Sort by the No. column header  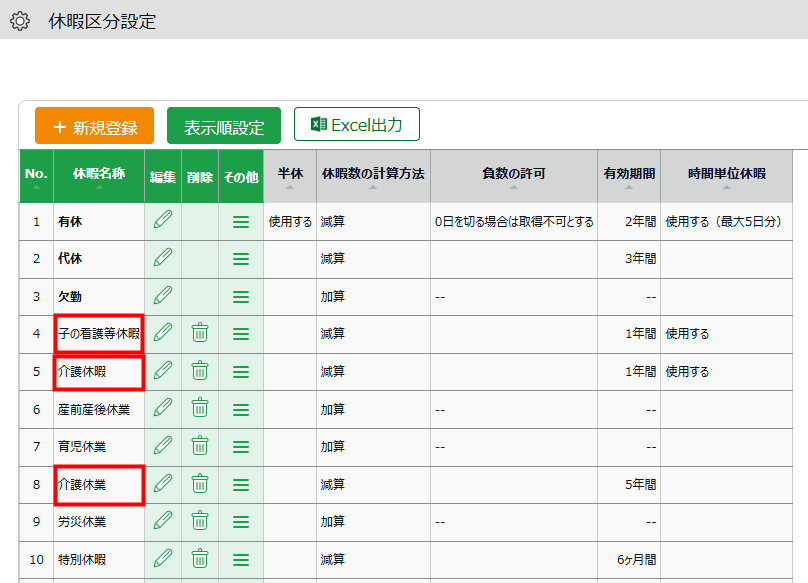point(36,176)
